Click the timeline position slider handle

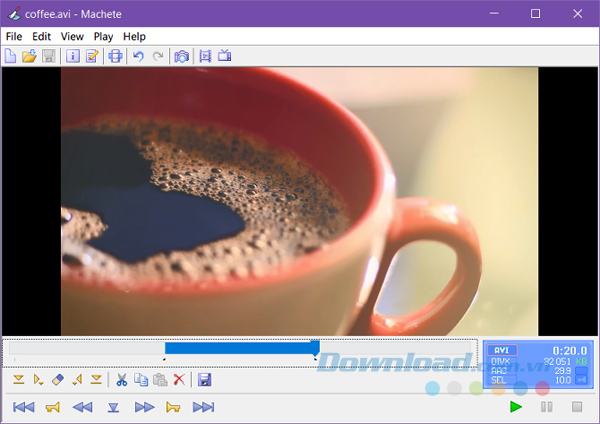pos(315,348)
